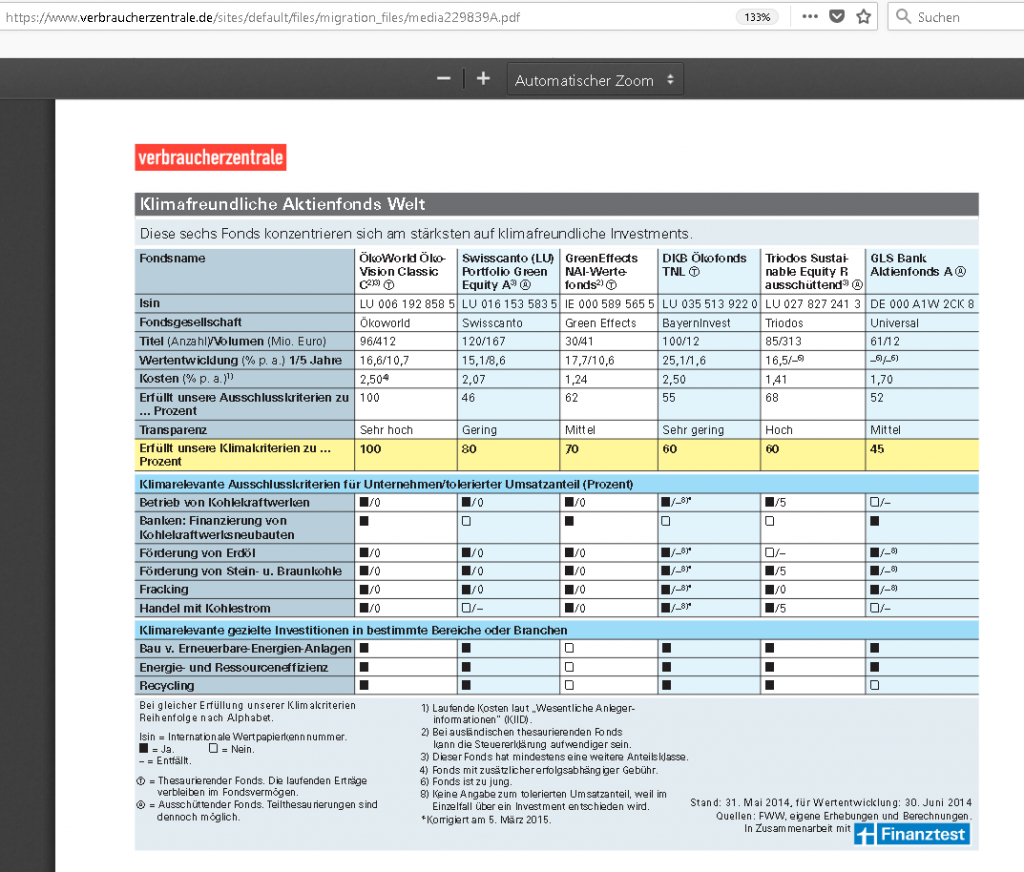Click empty box for GreenEffects Bau v. Erneuerbare-Energien-Anlagen
The image size is (1024, 872).
pyautogui.click(x=569, y=648)
